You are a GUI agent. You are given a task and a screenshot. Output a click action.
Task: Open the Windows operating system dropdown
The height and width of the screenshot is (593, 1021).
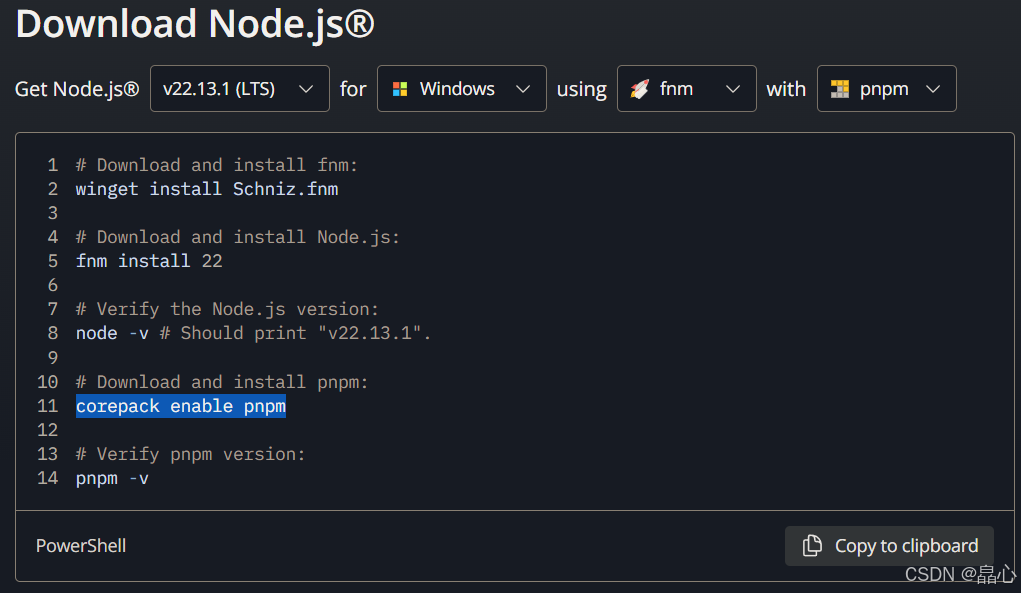462,89
